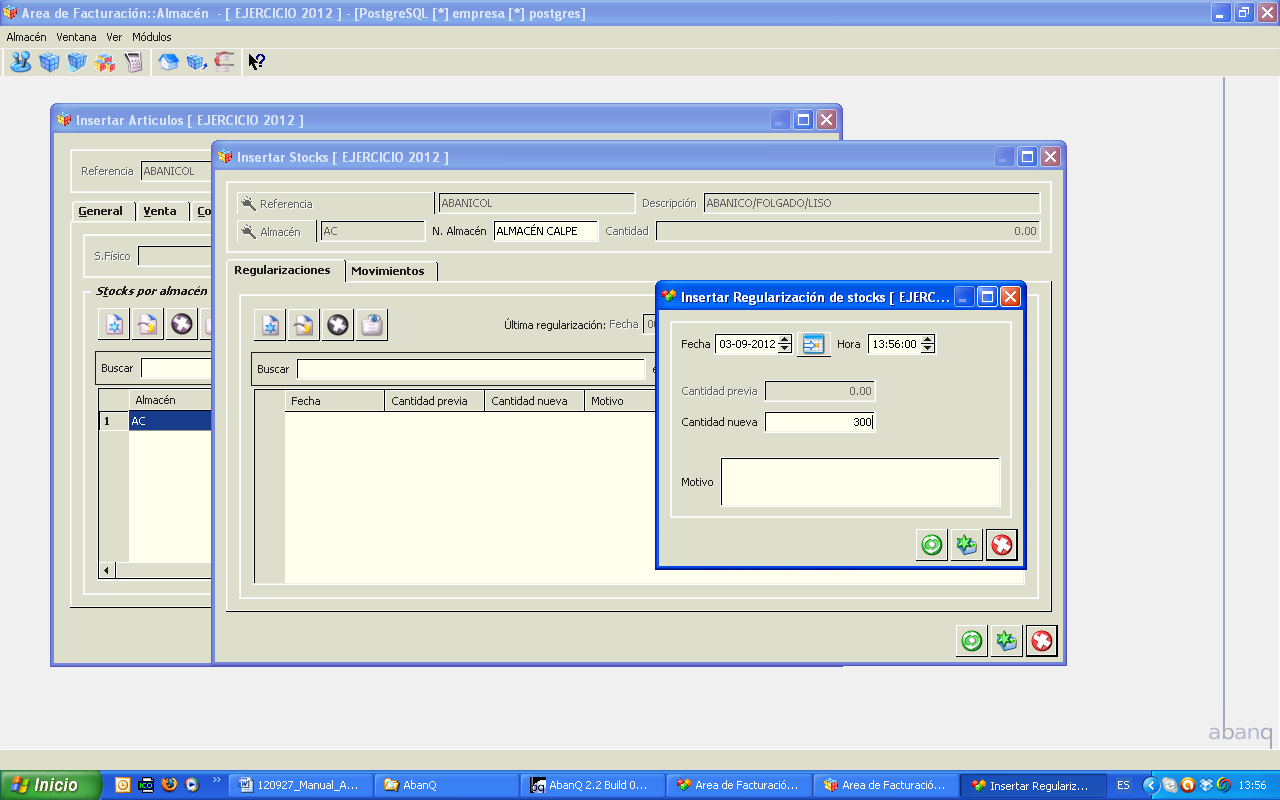1280x800 pixels.
Task: Select the AC row in Stocks por almacén
Action: 170,421
